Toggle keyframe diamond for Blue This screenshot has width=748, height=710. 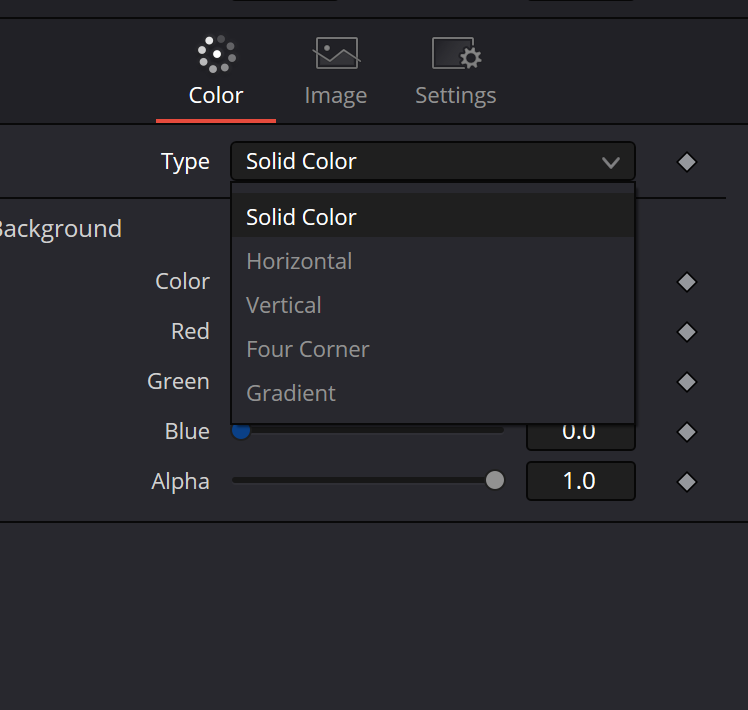[687, 432]
